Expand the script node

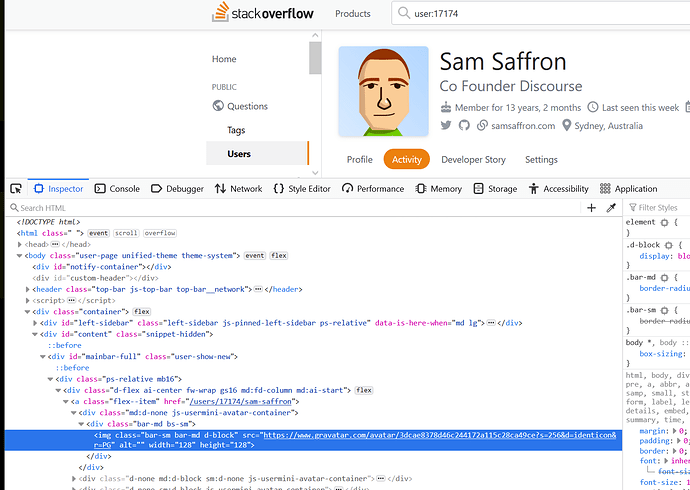pyautogui.click(x=28, y=301)
